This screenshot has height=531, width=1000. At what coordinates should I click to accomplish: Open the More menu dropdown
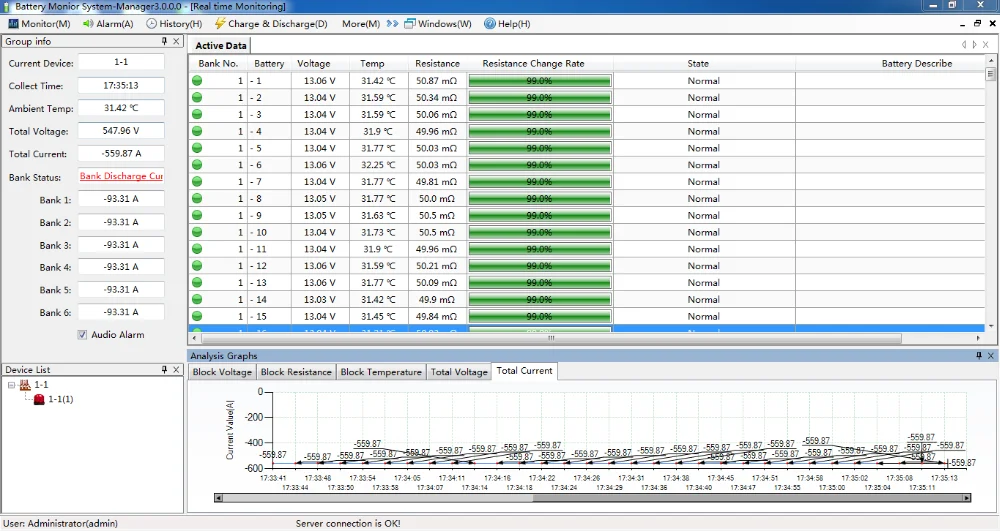(360, 23)
